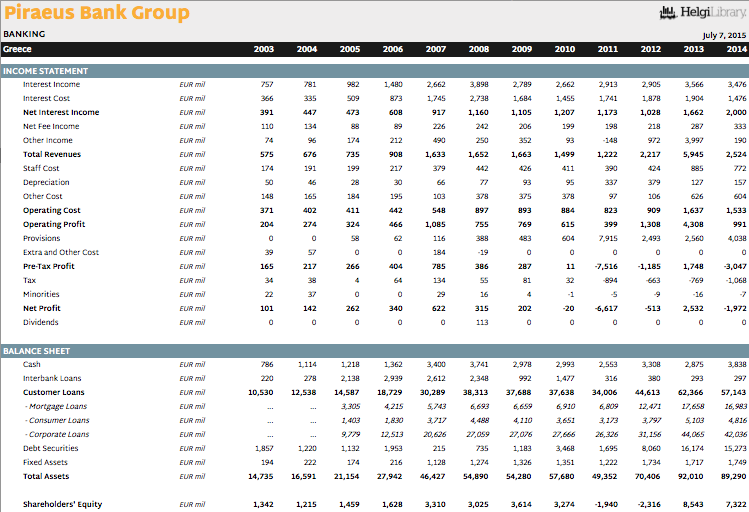Click the Interbank Loans row label
The width and height of the screenshot is (749, 512).
[52, 378]
